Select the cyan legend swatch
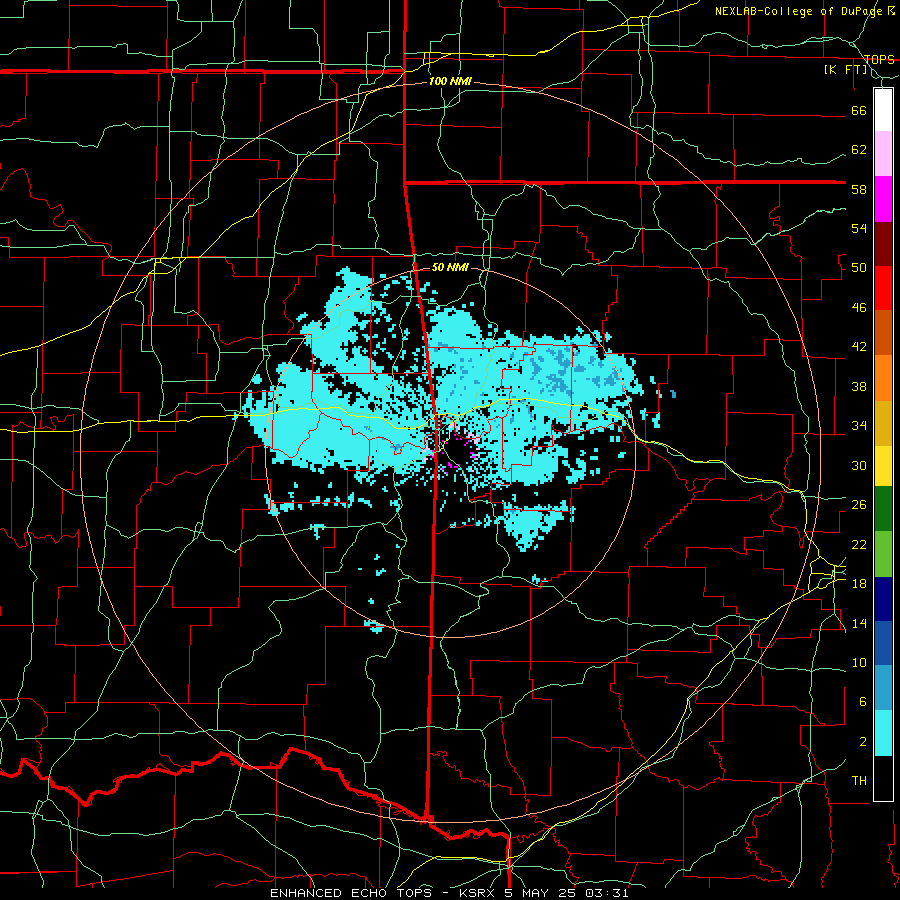The width and height of the screenshot is (900, 900). (883, 733)
